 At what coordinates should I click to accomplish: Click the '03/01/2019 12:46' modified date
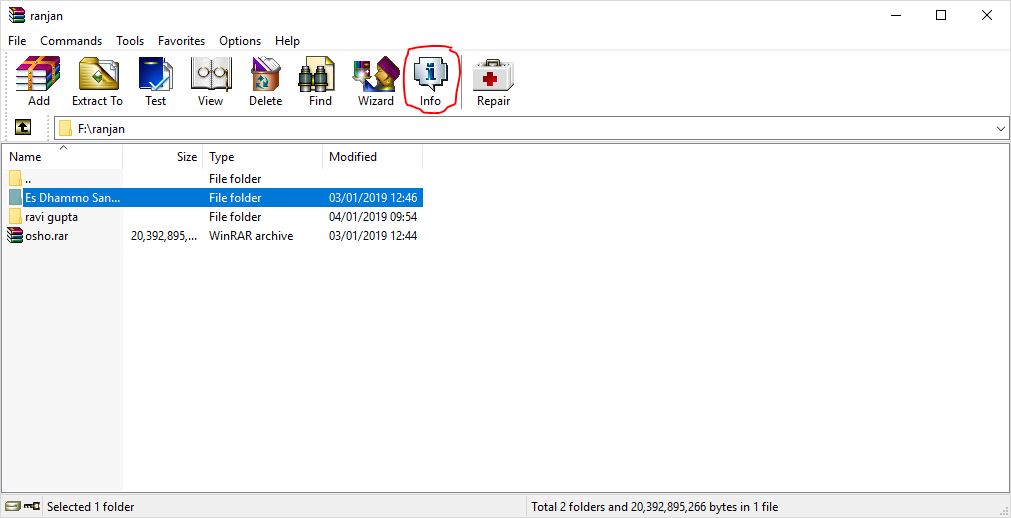tap(373, 197)
